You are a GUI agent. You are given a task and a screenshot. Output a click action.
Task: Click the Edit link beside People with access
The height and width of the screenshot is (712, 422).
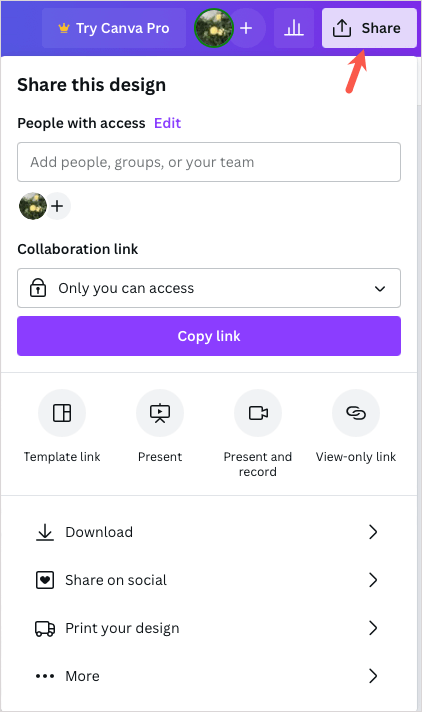pos(167,123)
